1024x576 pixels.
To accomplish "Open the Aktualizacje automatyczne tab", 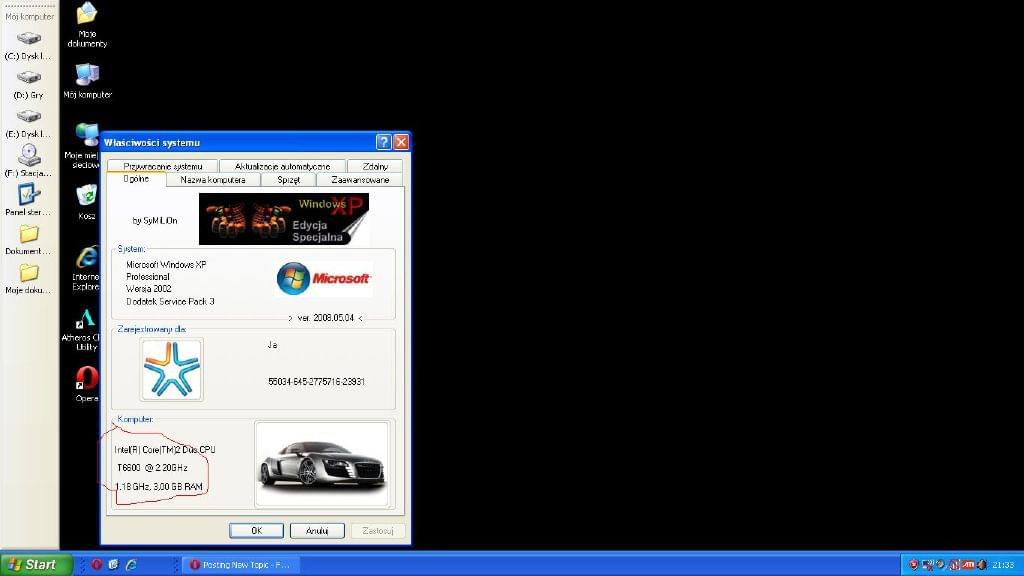I will pos(282,166).
